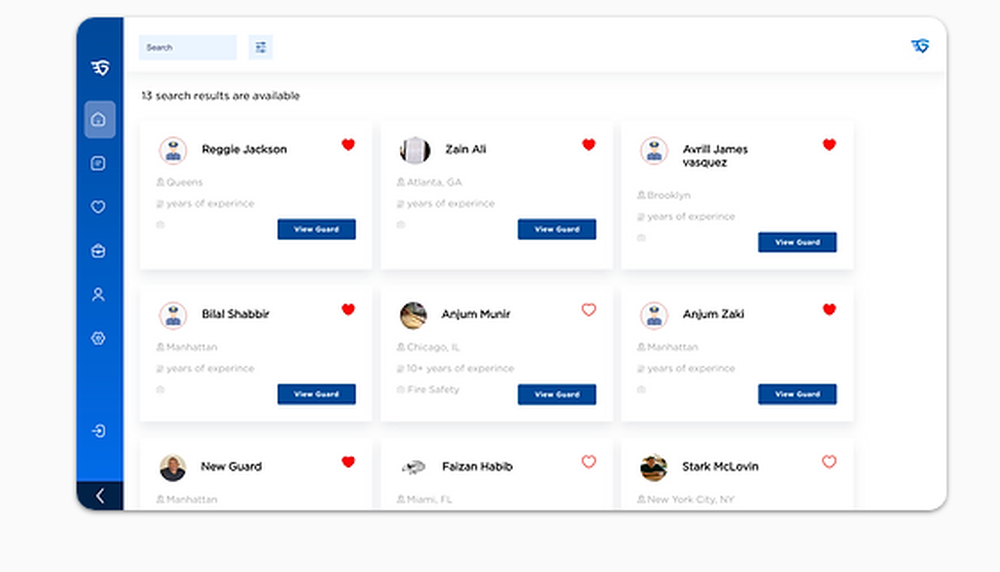Click the sidebar logo at top
The height and width of the screenshot is (572, 1000).
[x=99, y=68]
